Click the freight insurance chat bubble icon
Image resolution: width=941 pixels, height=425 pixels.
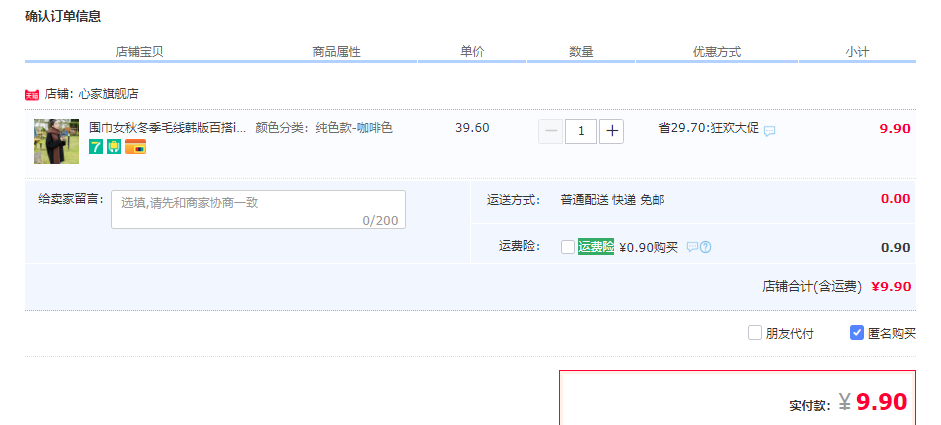coord(692,247)
